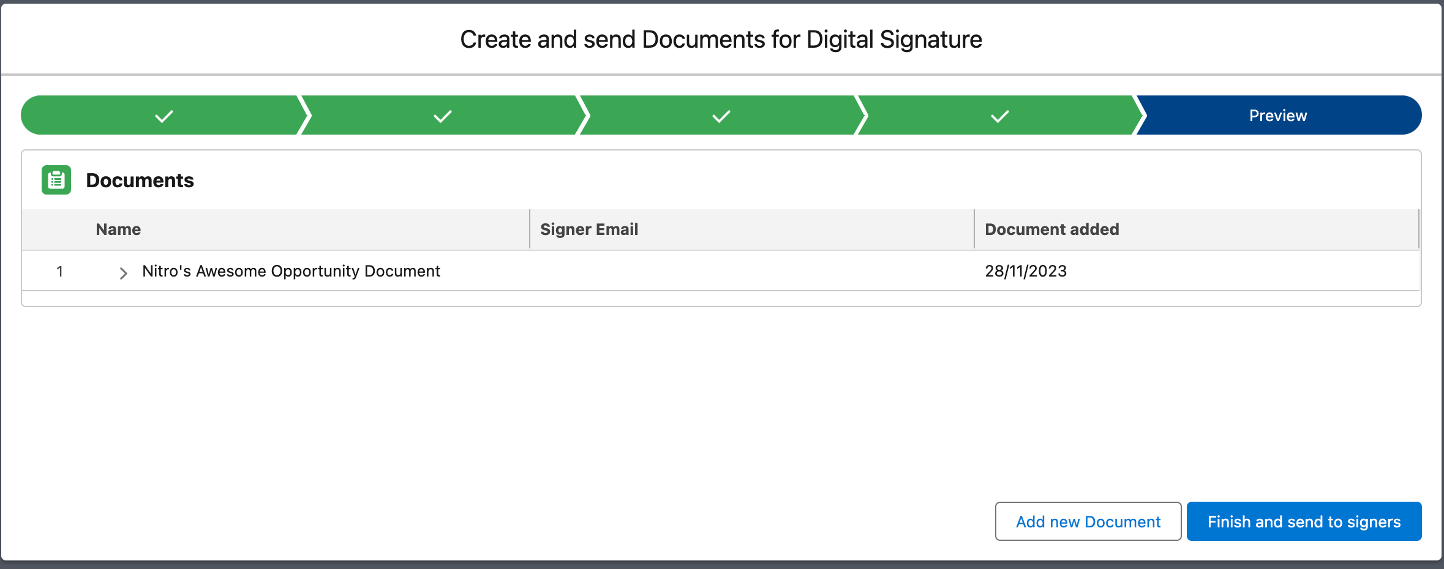Image resolution: width=1444 pixels, height=570 pixels.
Task: Go back to the second completed step
Action: pyautogui.click(x=442, y=116)
